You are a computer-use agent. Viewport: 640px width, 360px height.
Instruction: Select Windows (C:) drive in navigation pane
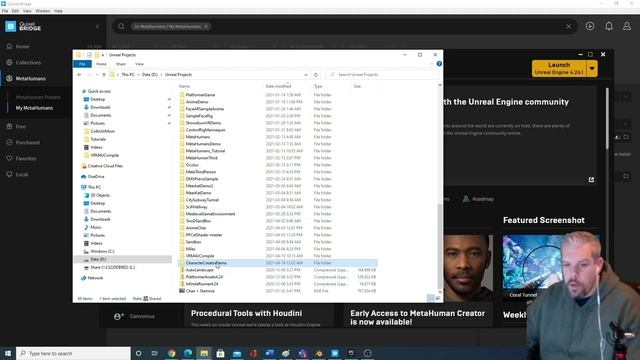[x=102, y=251]
